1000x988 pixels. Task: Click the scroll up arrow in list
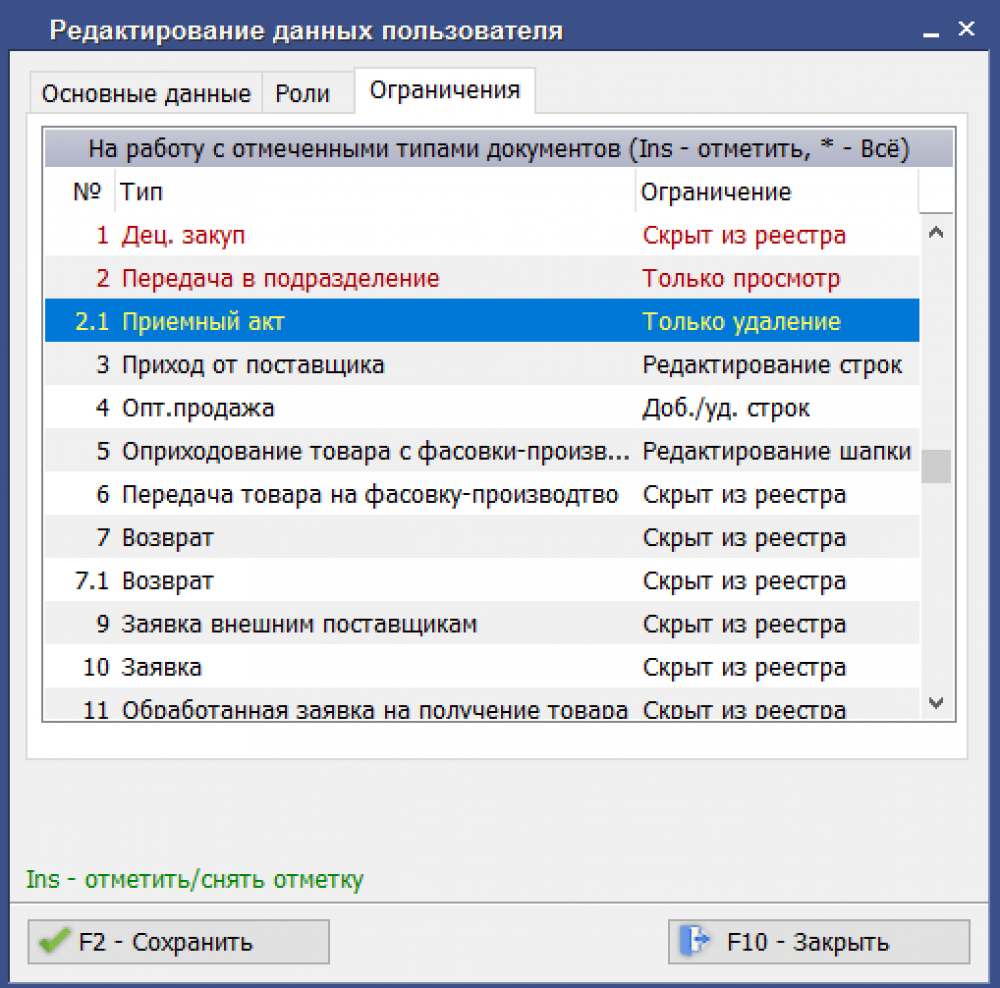click(936, 233)
